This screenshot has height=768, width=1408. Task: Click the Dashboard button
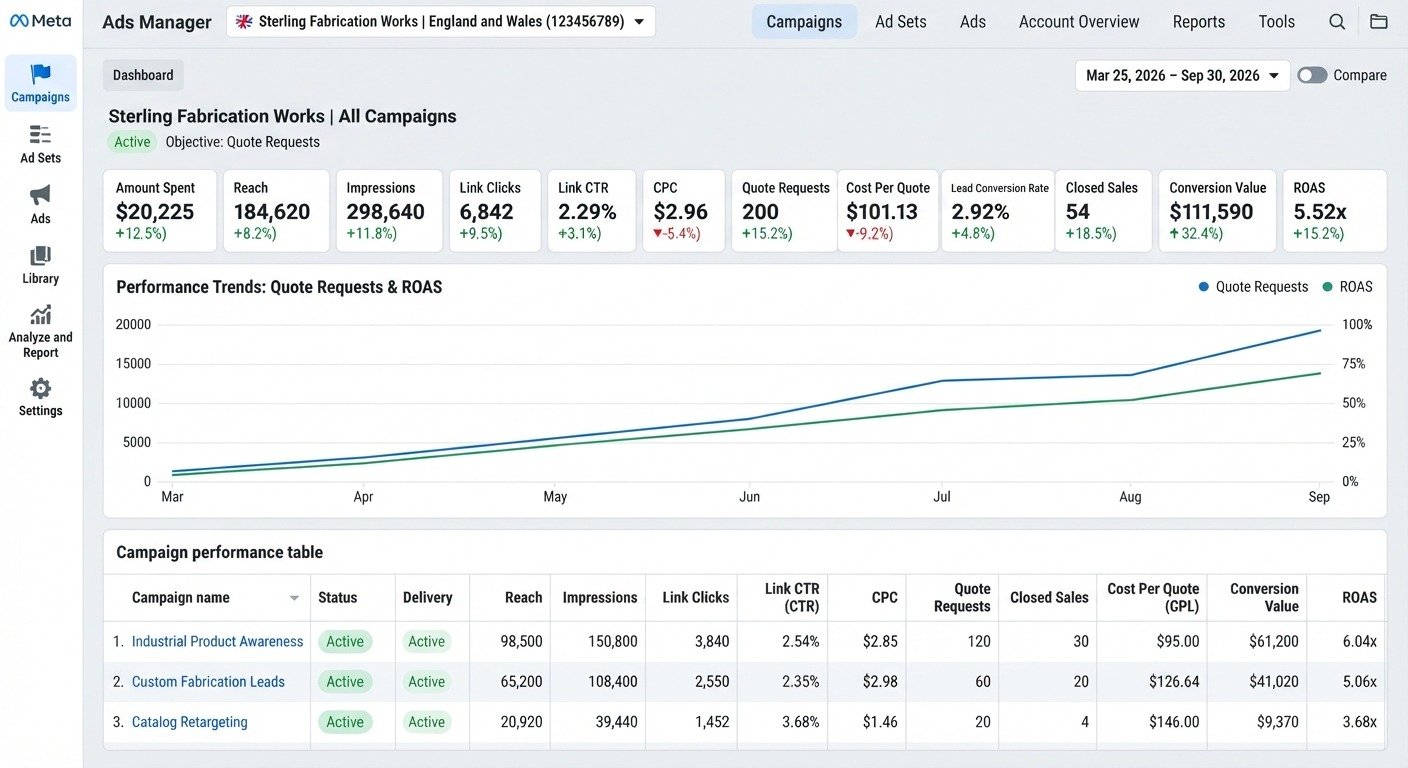coord(143,75)
